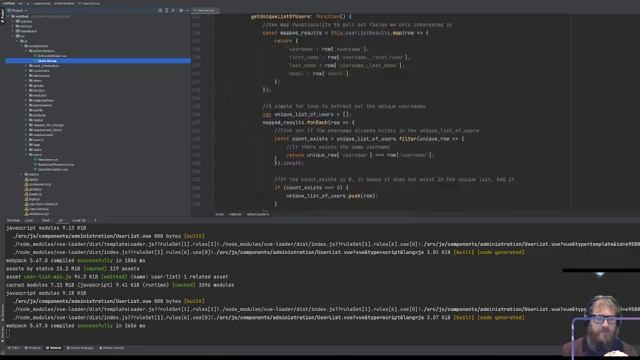
Task: Collapse the 'src' folder arrow
Action: coord(13,36)
